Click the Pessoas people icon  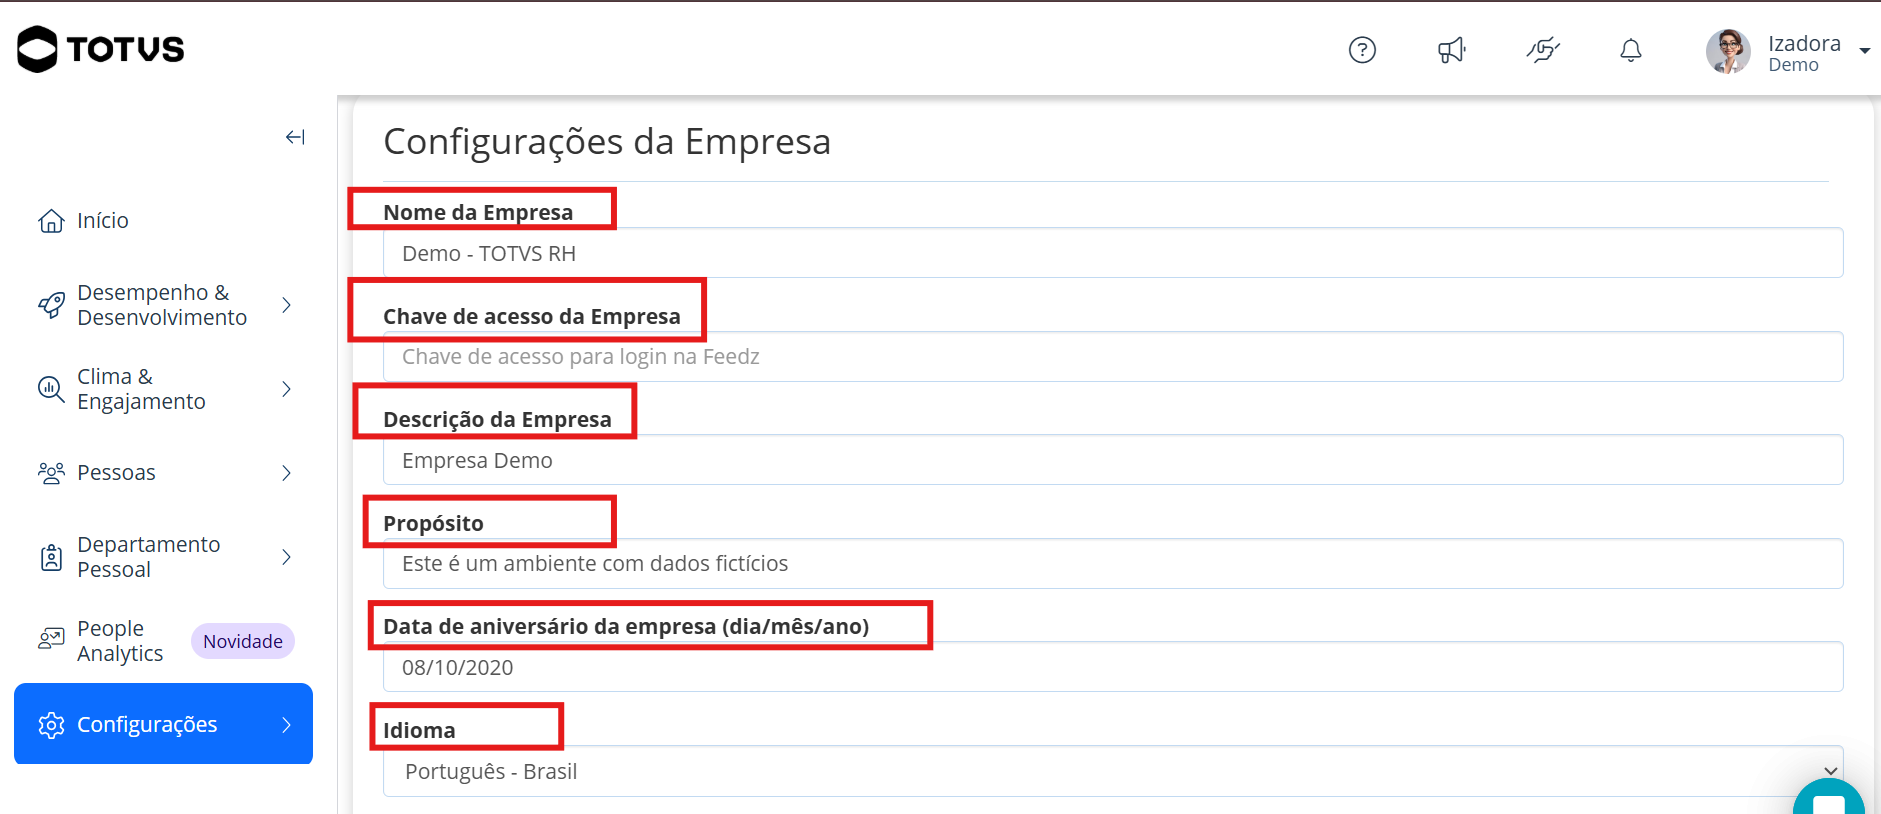point(51,473)
